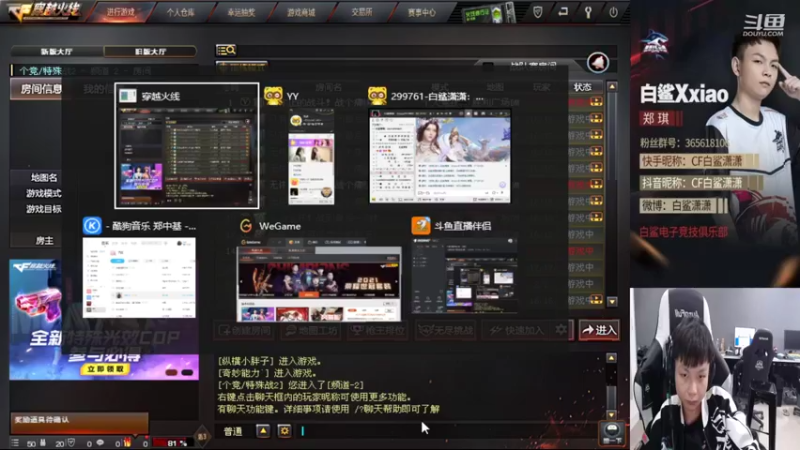Click the 立即领取 banner button

105,369
